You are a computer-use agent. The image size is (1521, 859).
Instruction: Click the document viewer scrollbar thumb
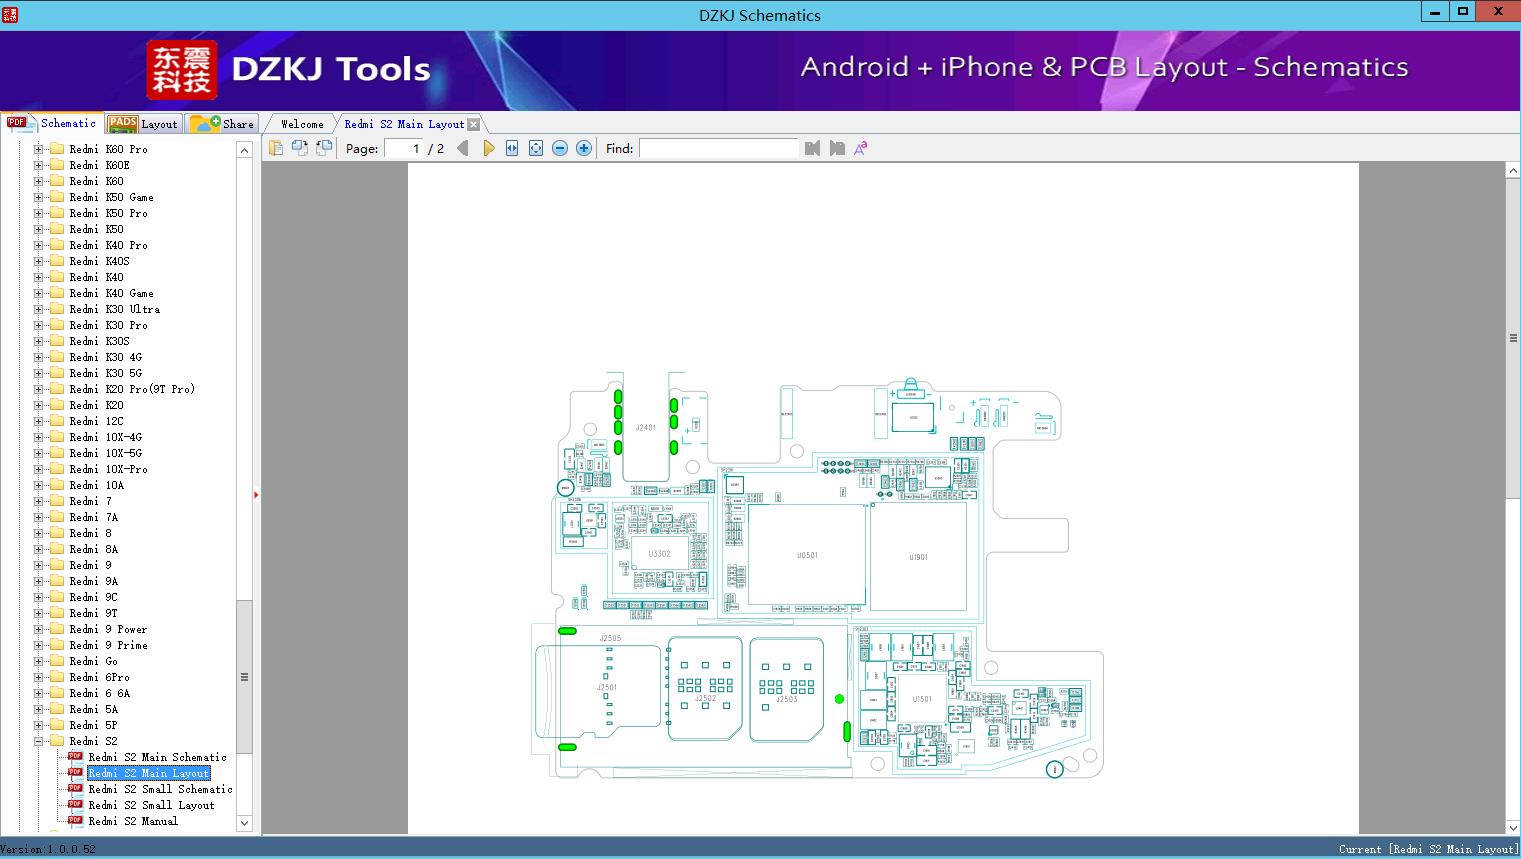coord(1513,338)
